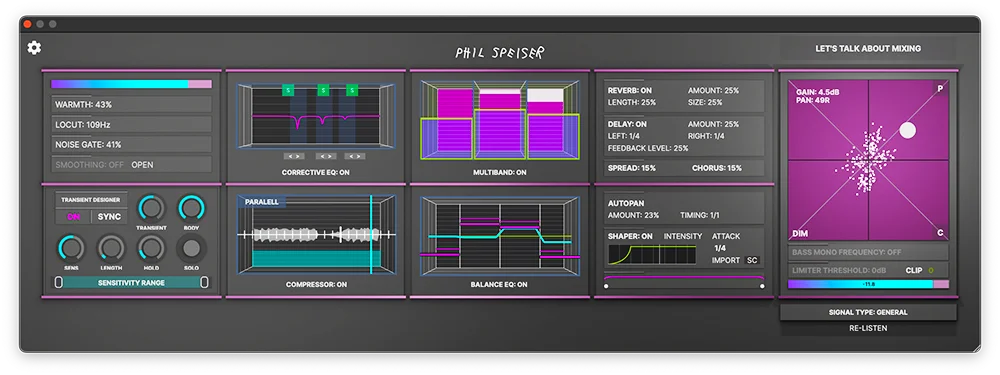Adjust the BODY knob

(x=191, y=209)
